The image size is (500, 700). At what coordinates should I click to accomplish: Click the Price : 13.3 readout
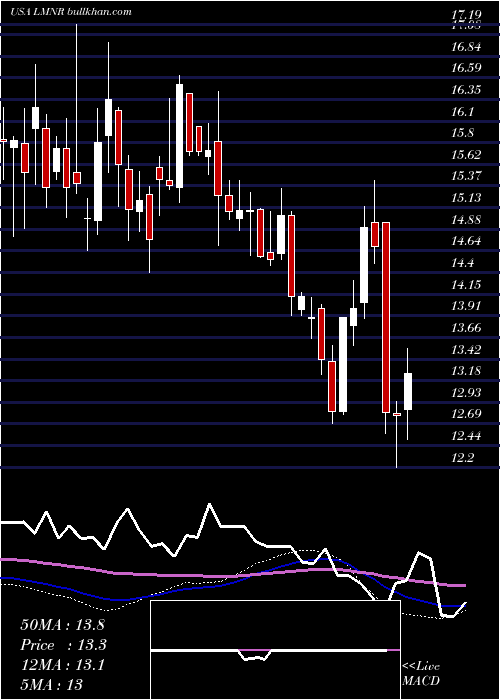point(63,645)
